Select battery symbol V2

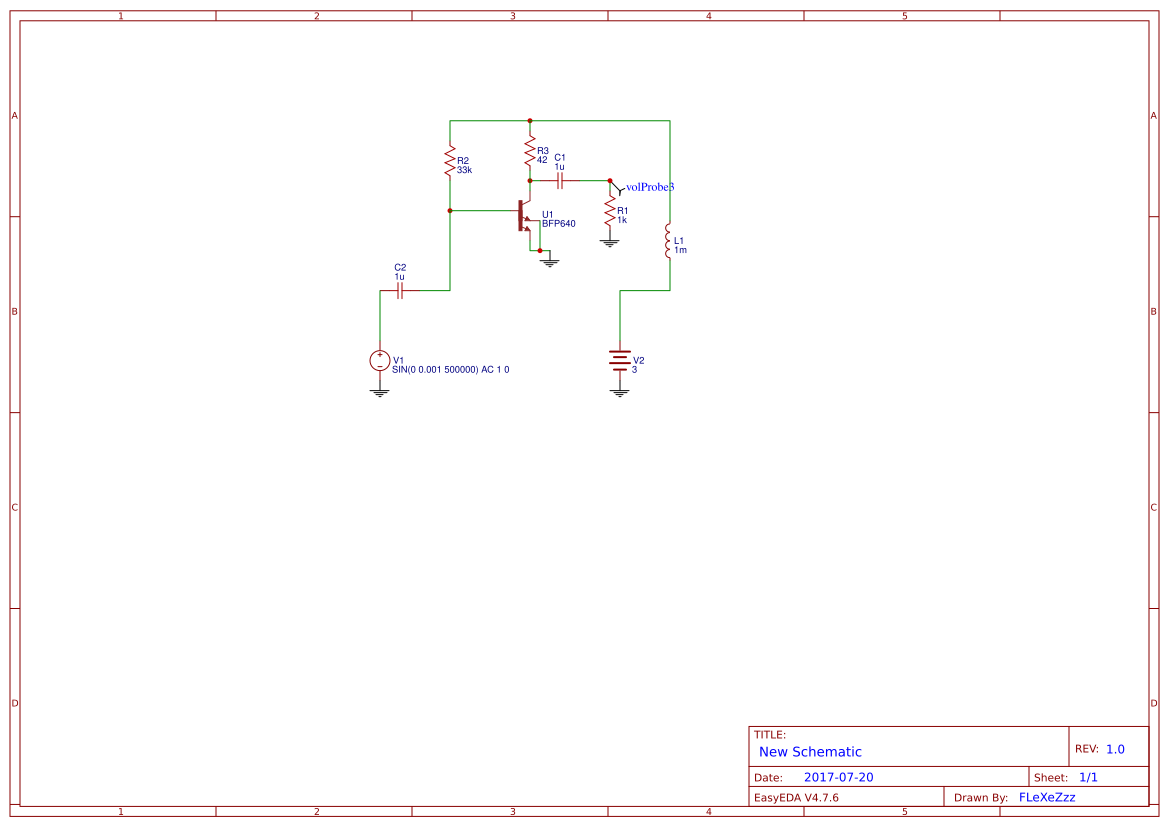tap(619, 360)
